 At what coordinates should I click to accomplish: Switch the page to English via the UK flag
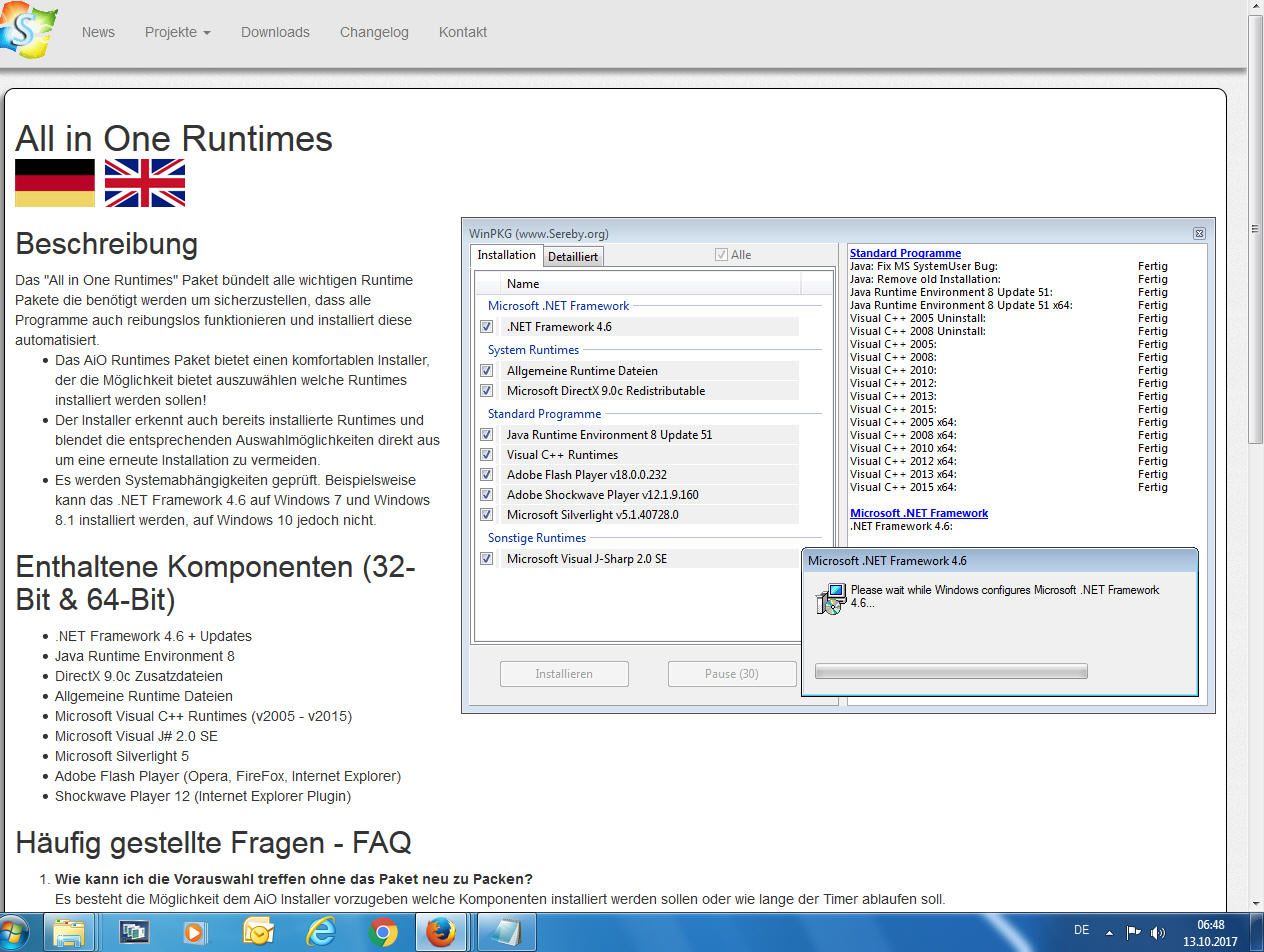145,183
